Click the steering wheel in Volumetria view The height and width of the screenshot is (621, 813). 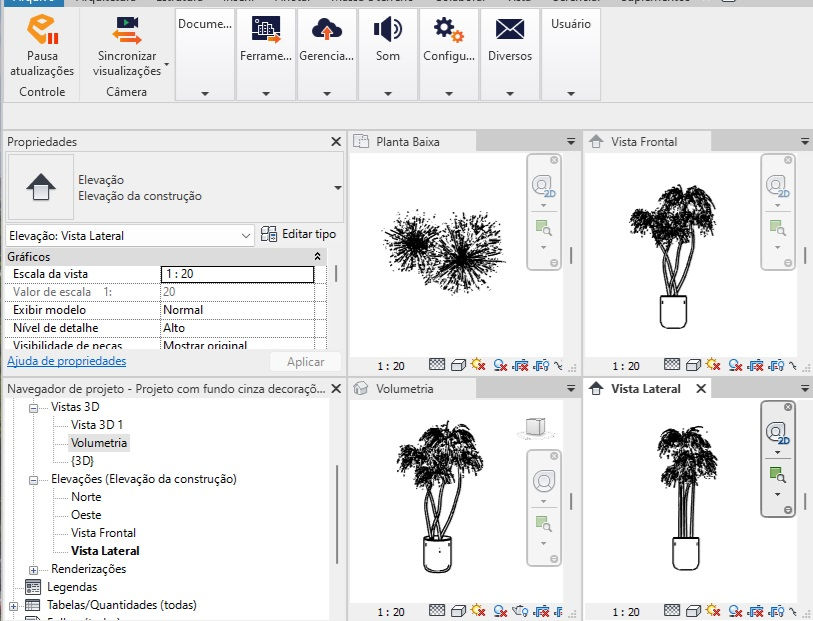coord(543,481)
